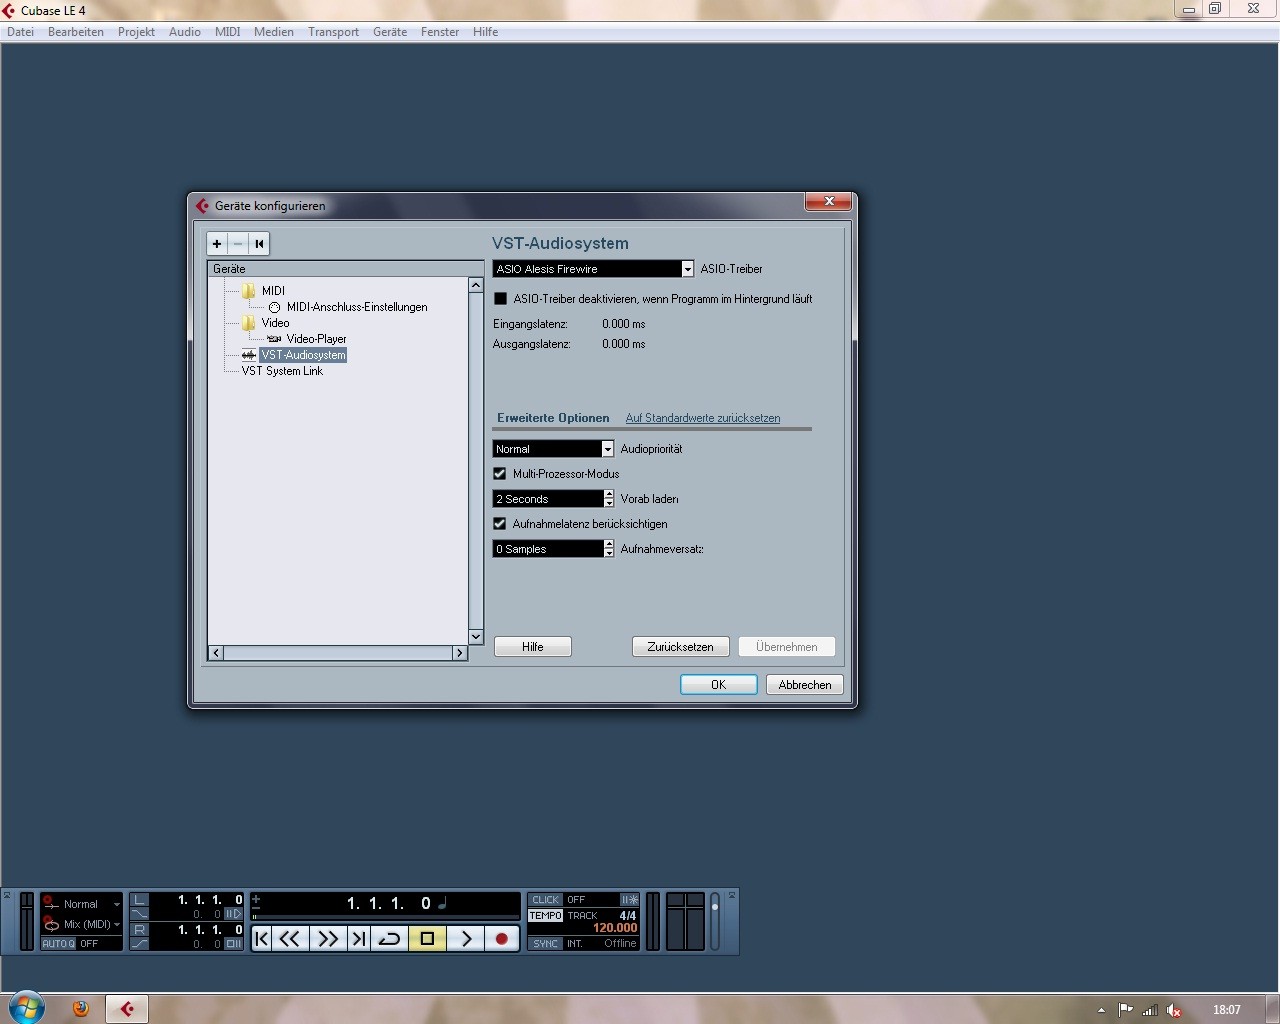Click device tree horizontal scroll right arrow

pos(460,653)
